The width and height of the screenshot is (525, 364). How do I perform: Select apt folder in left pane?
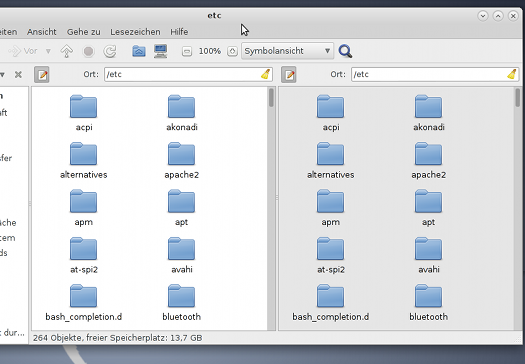(181, 208)
